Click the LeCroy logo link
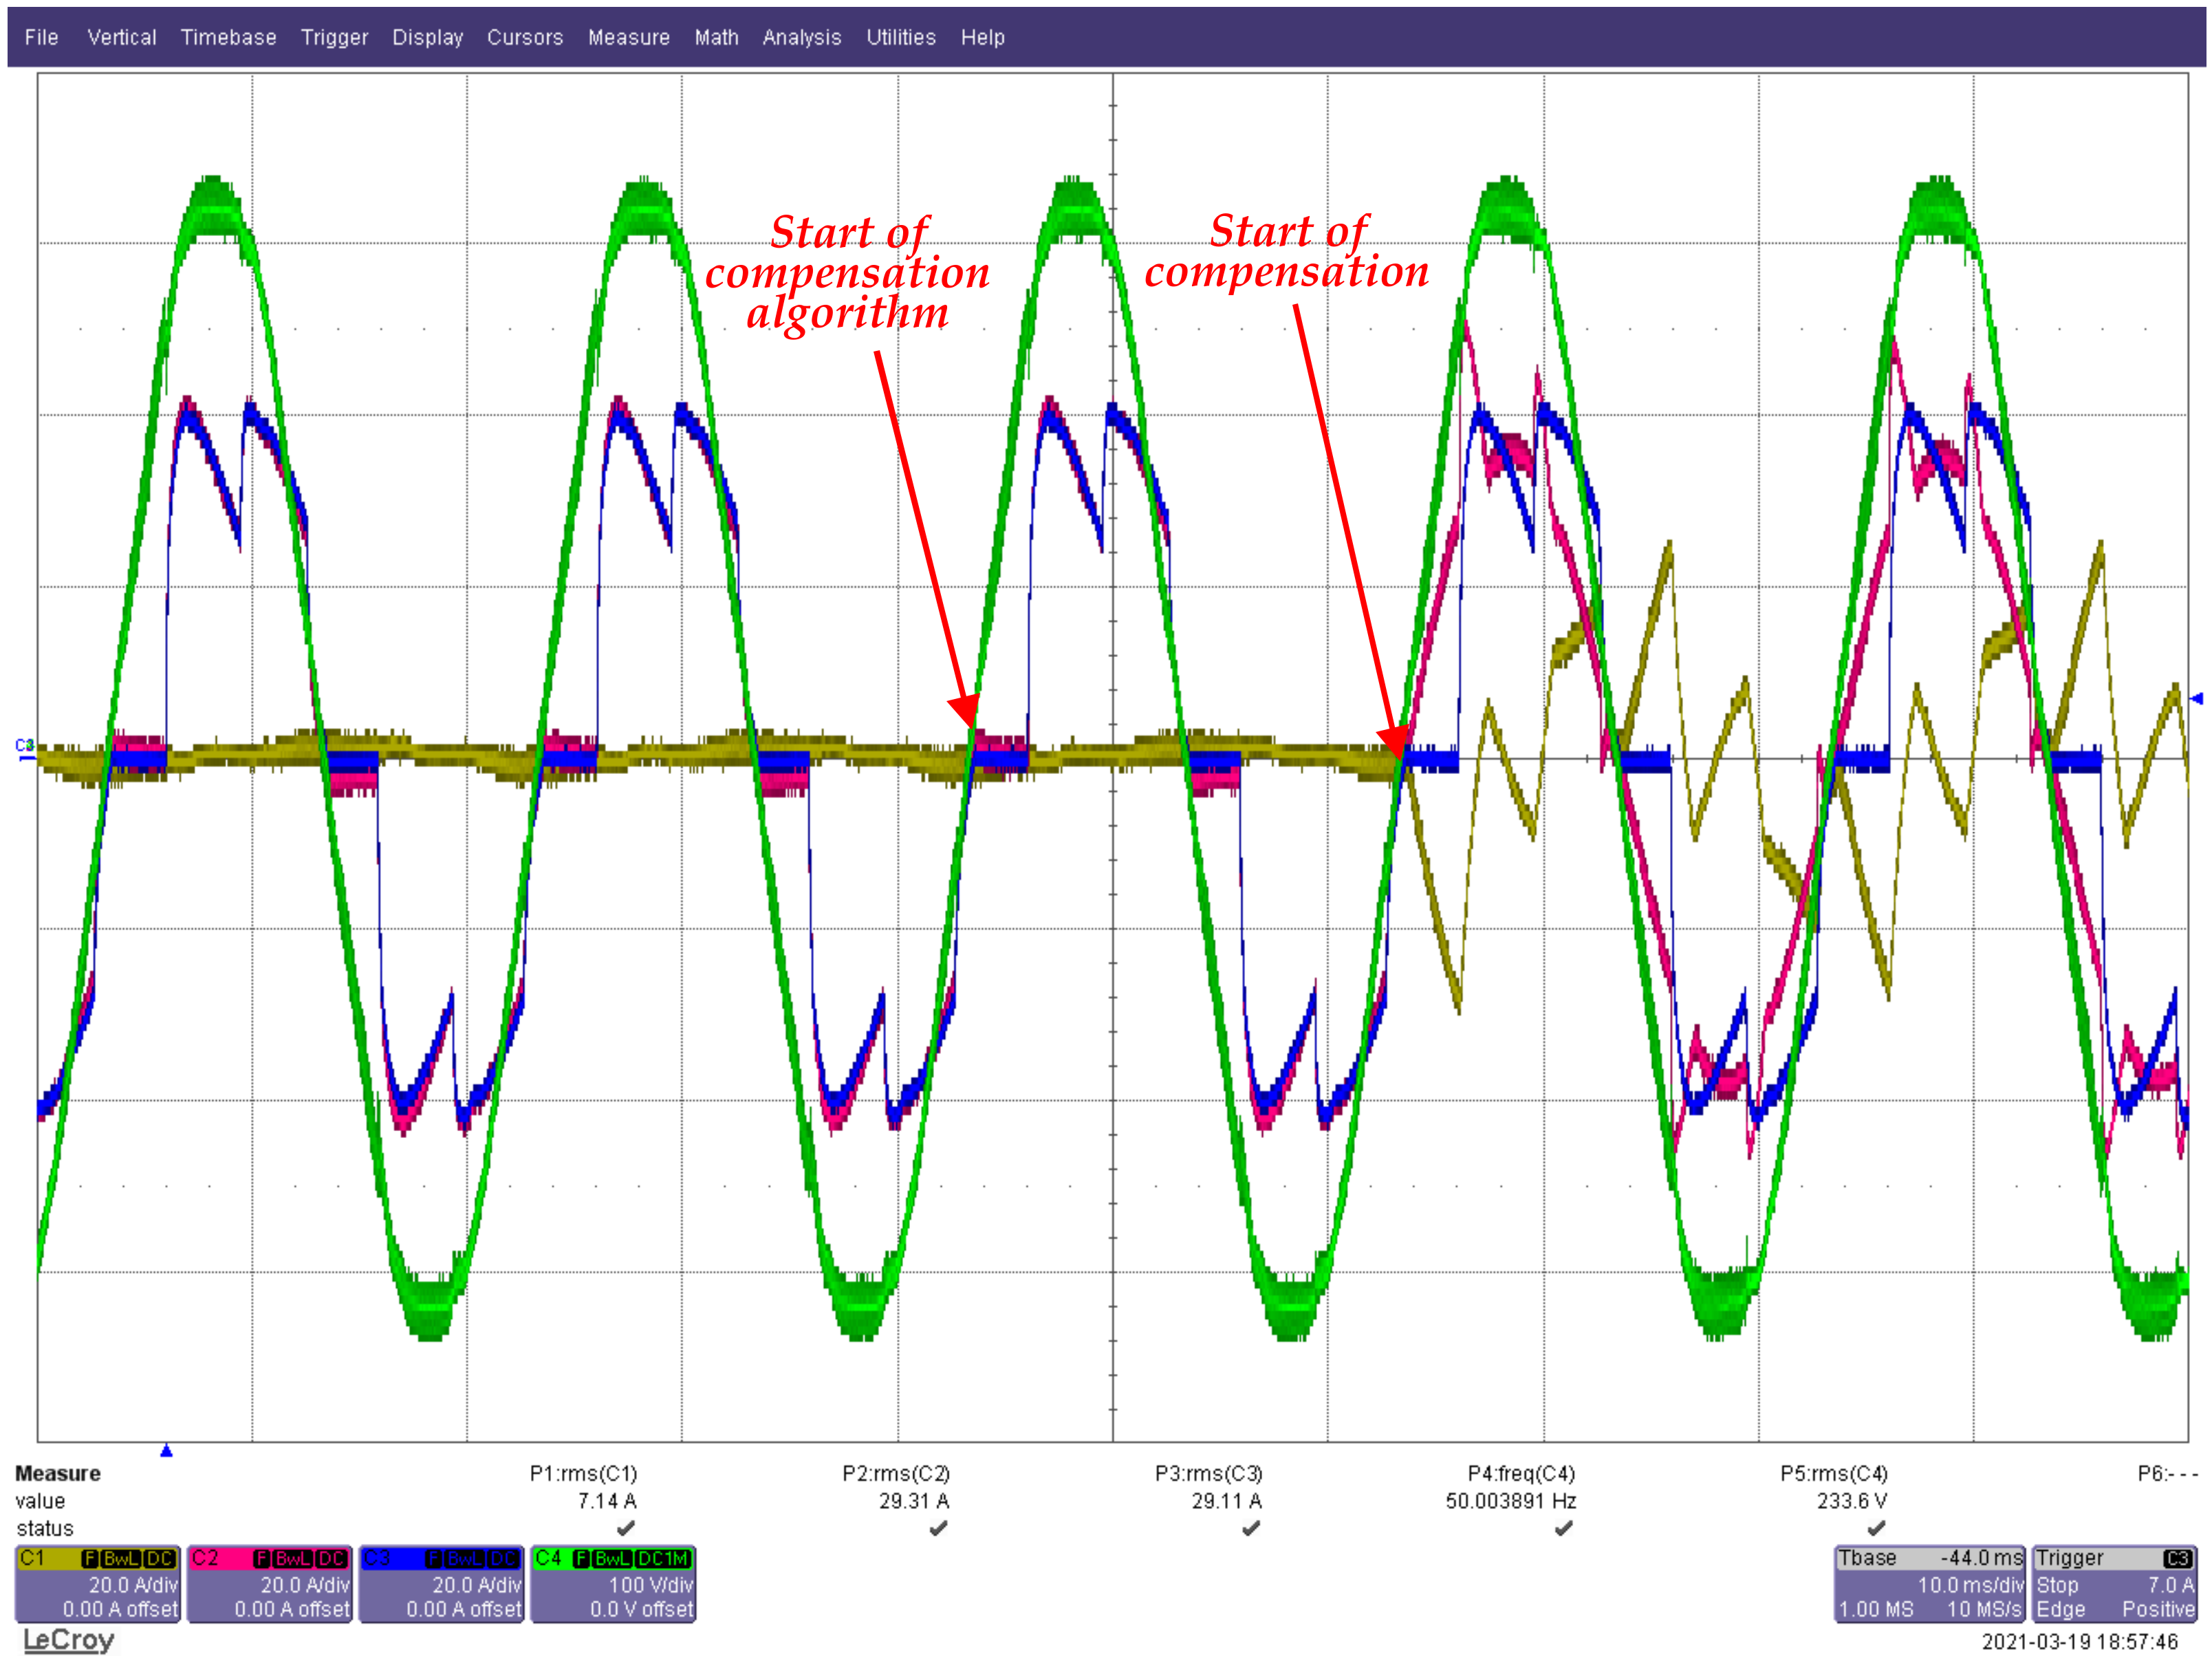Screen dimensions: 2212x1665 [x=68, y=1640]
